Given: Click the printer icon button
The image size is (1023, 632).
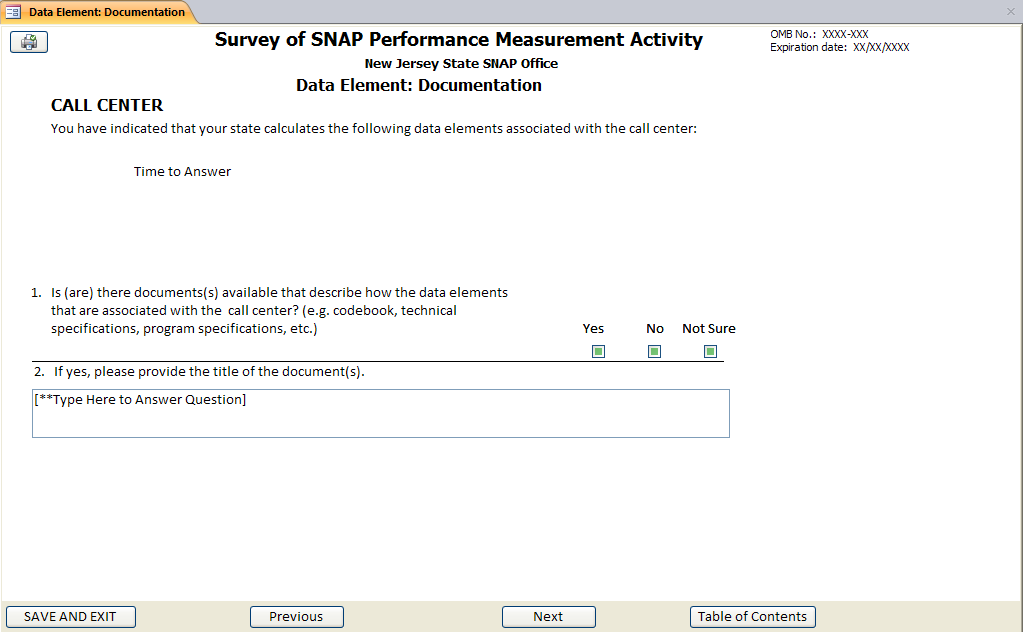Looking at the screenshot, I should pos(29,42).
